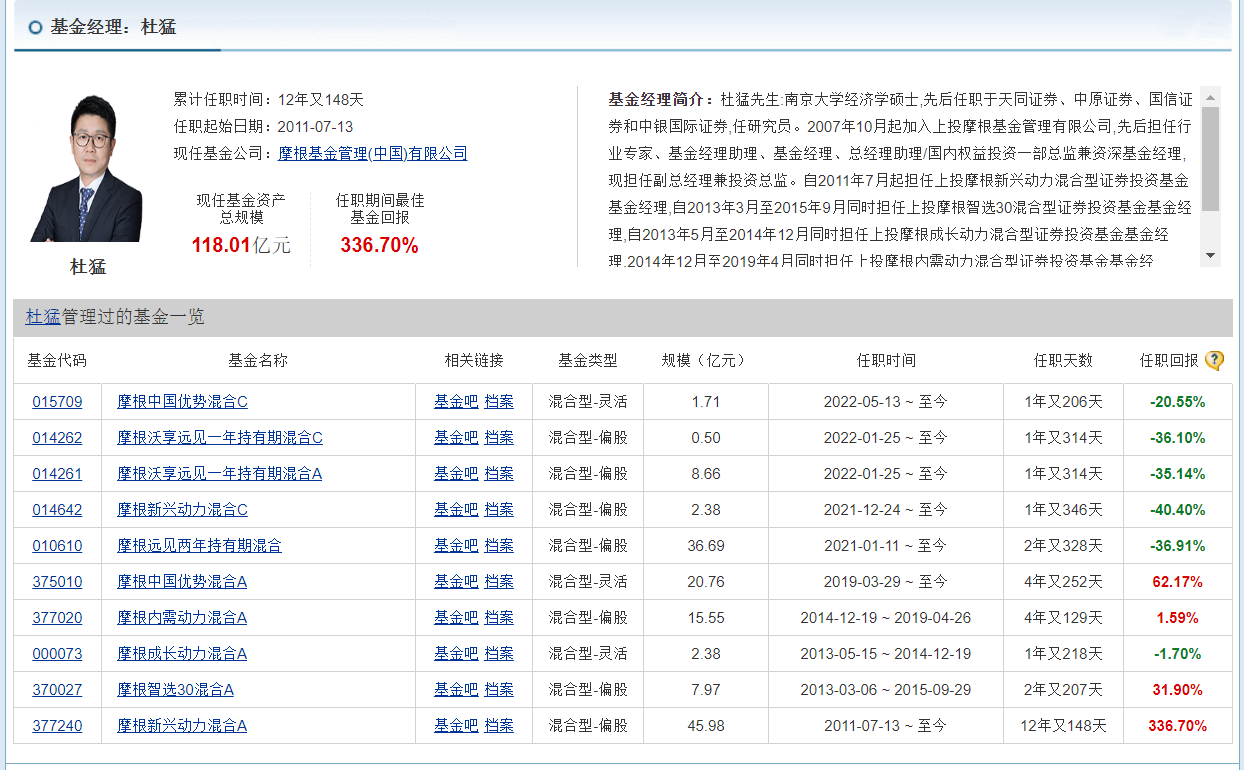View 档案 for 摩根成长动力混合A

499,654
